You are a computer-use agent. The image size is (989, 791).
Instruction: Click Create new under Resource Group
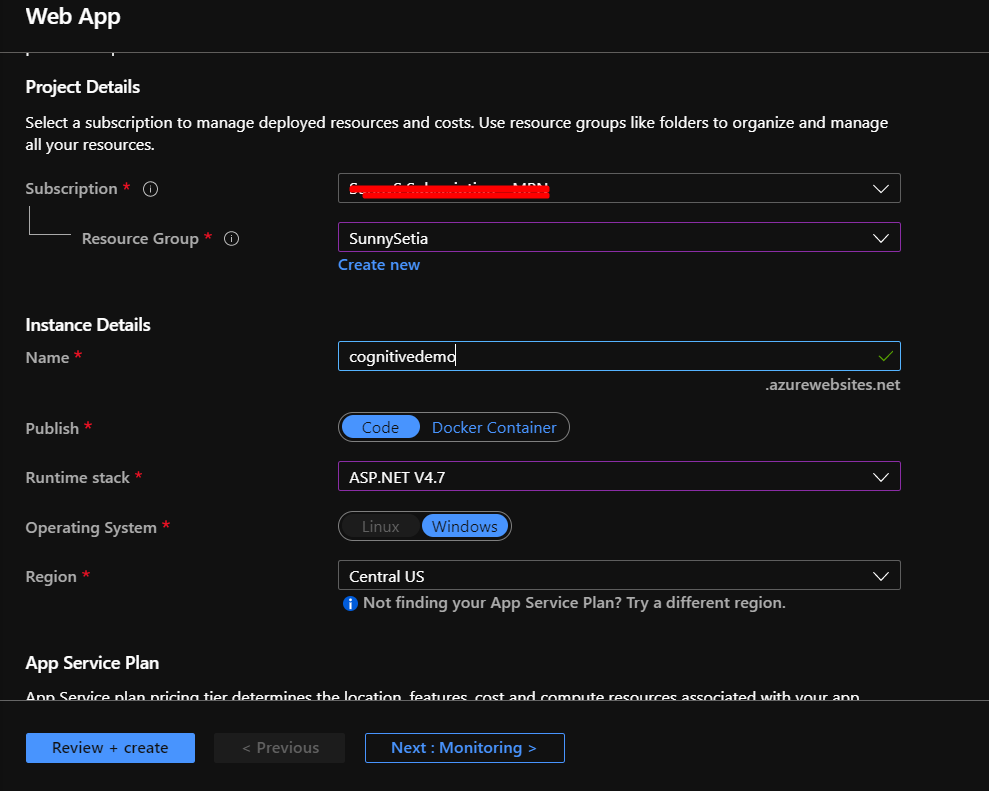378,264
